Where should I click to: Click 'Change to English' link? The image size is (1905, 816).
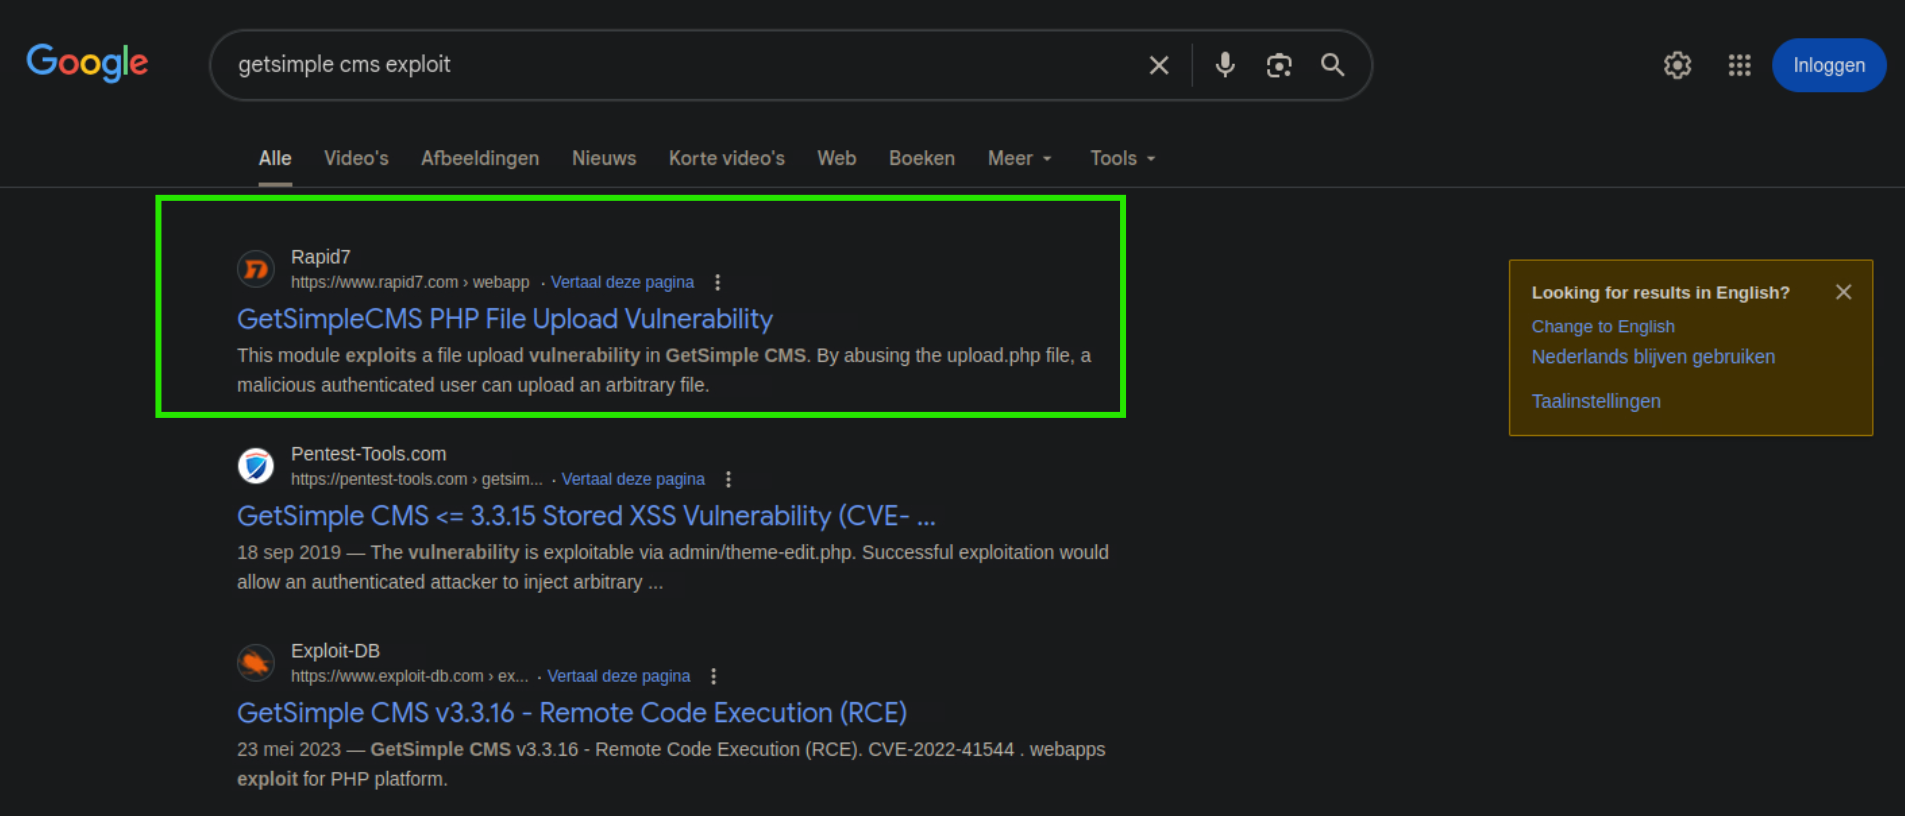point(1603,327)
